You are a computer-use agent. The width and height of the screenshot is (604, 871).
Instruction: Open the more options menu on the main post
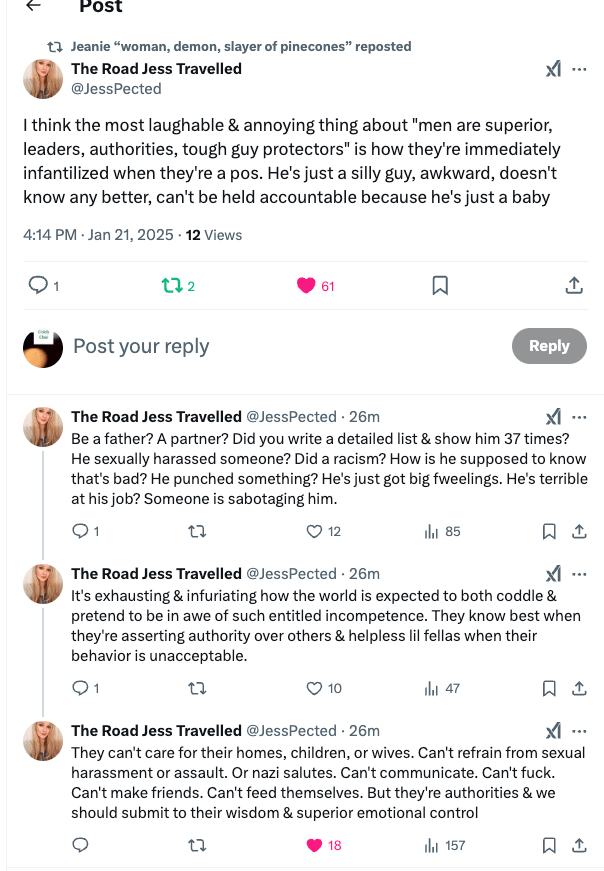580,69
